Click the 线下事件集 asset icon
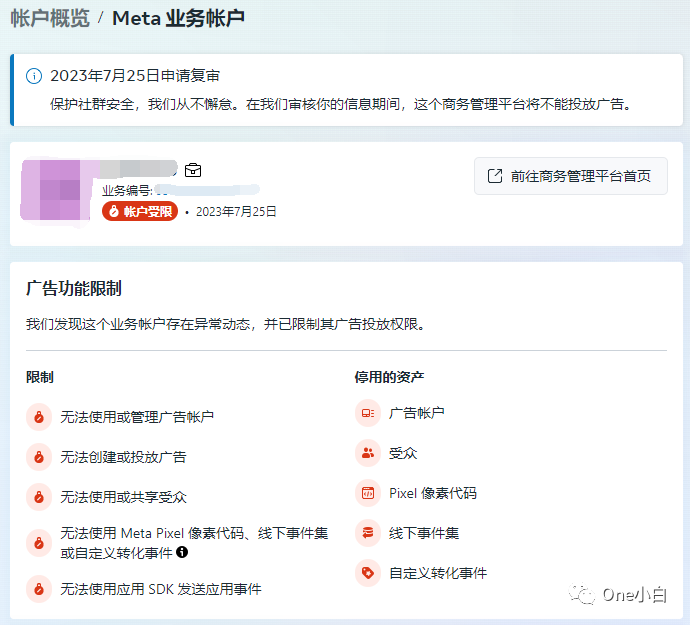This screenshot has height=625, width=690. [x=368, y=533]
